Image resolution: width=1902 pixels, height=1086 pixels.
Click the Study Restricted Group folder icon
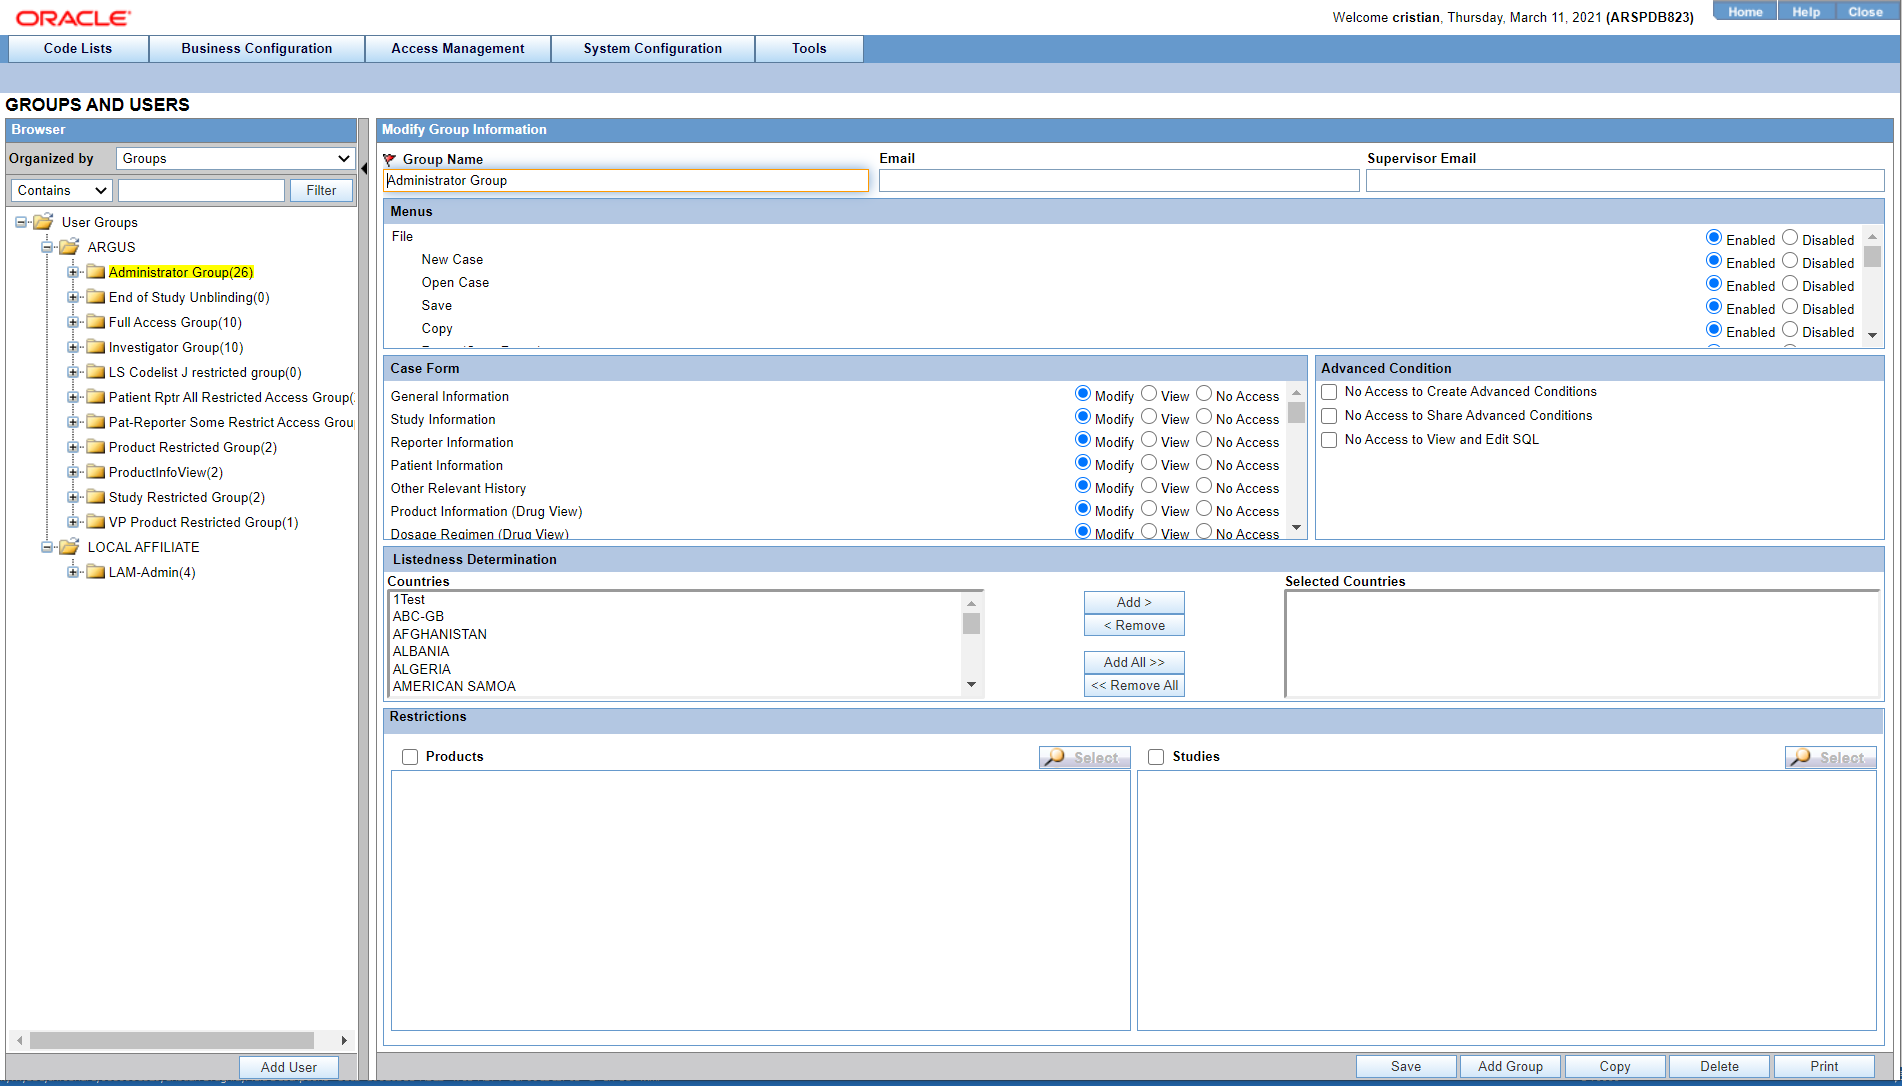[x=95, y=497]
